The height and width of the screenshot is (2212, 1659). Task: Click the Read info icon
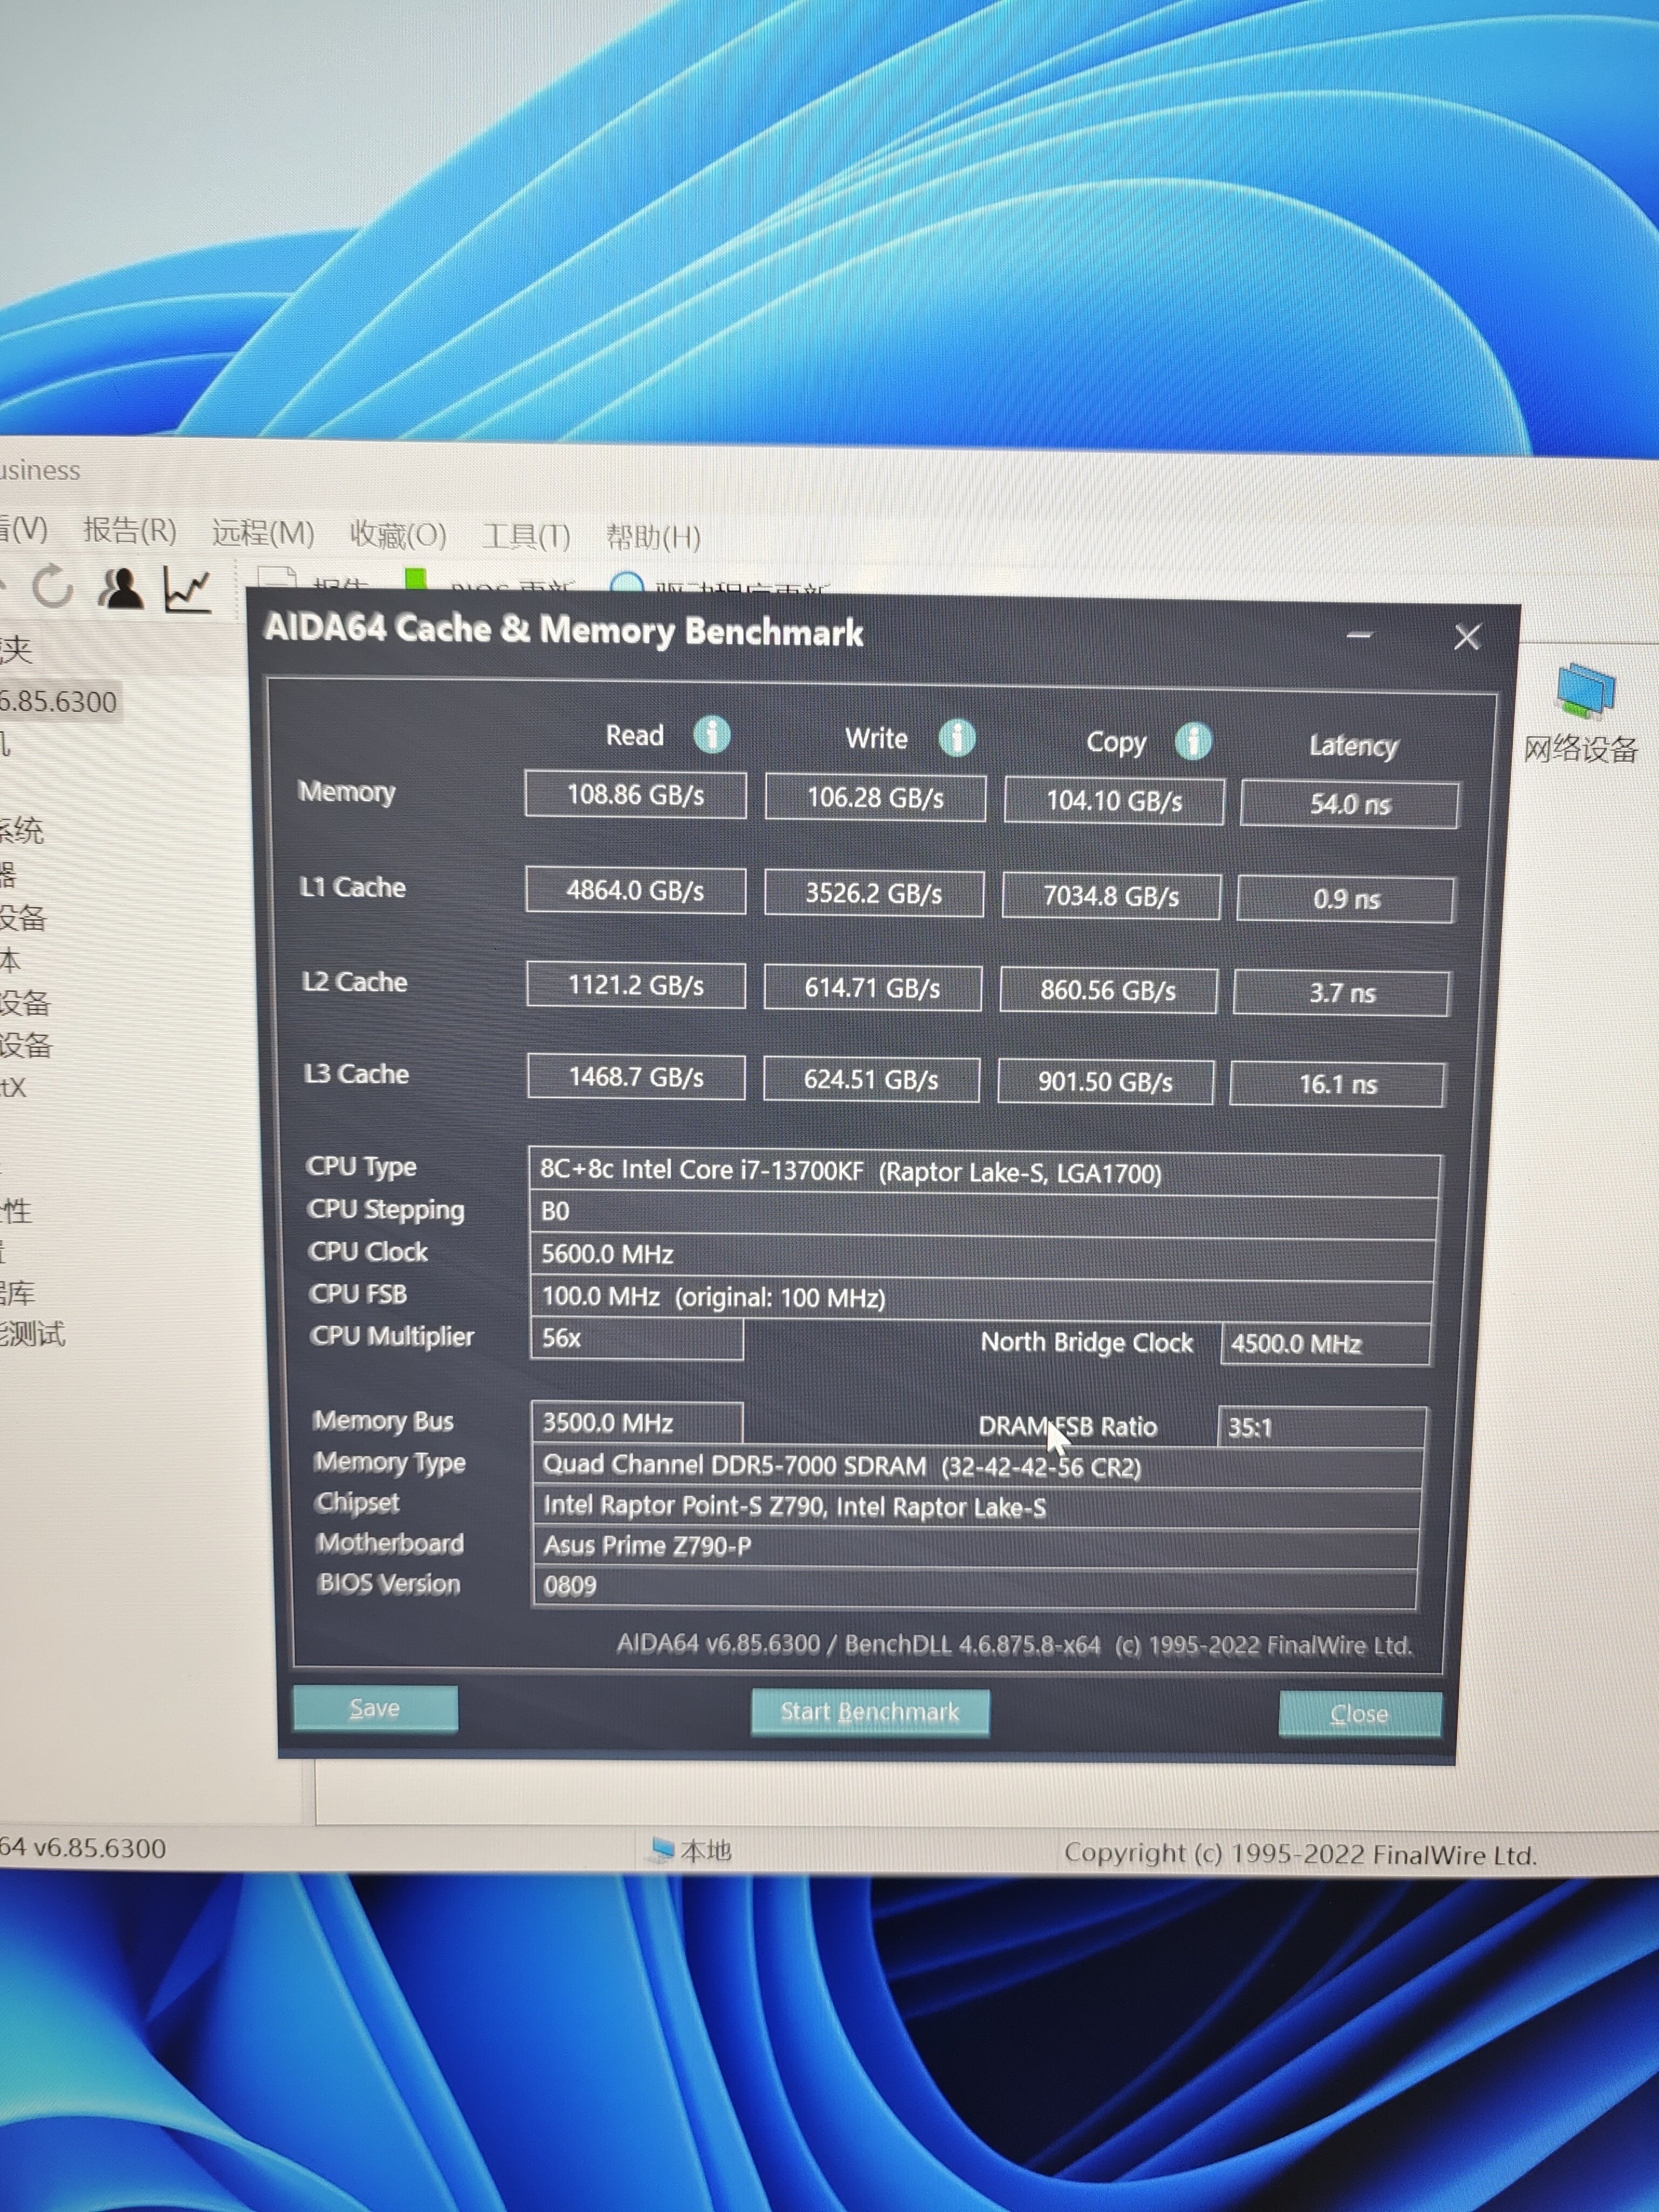[x=712, y=734]
